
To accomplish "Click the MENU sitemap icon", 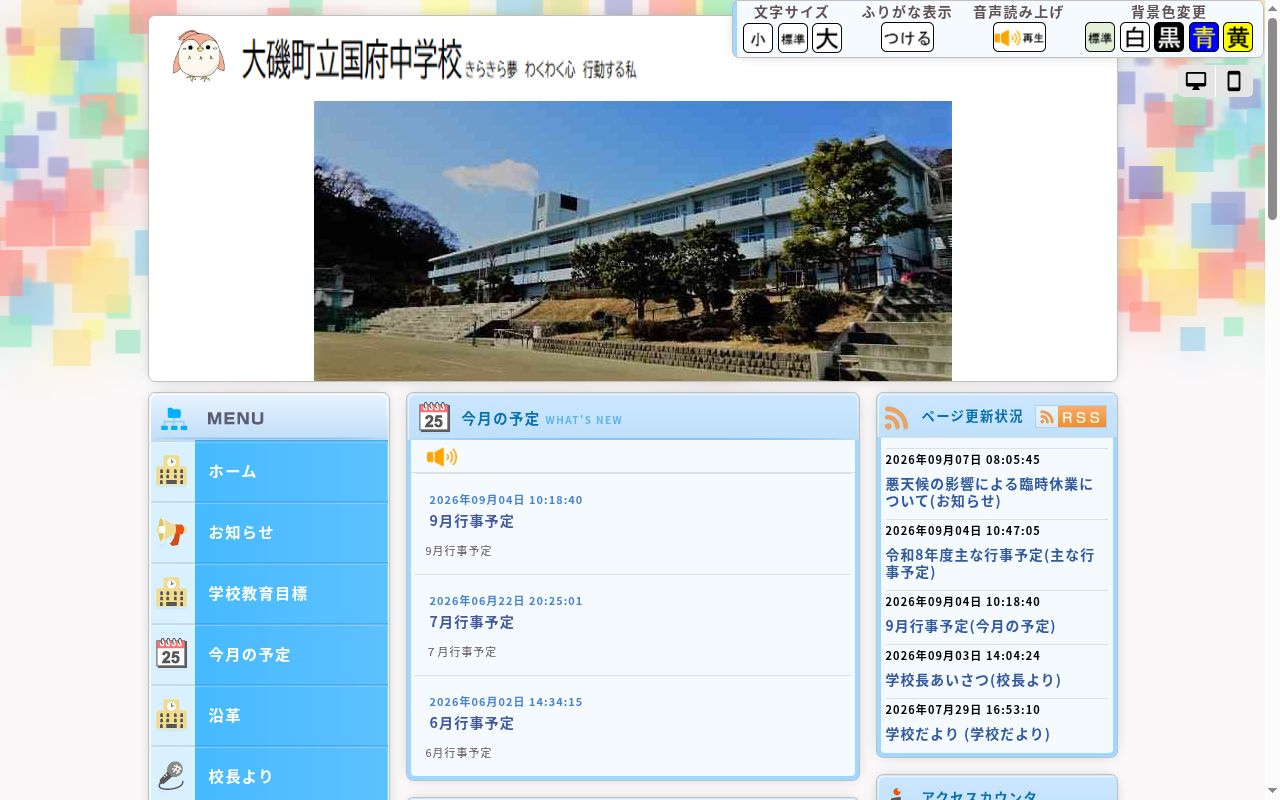I will (174, 419).
